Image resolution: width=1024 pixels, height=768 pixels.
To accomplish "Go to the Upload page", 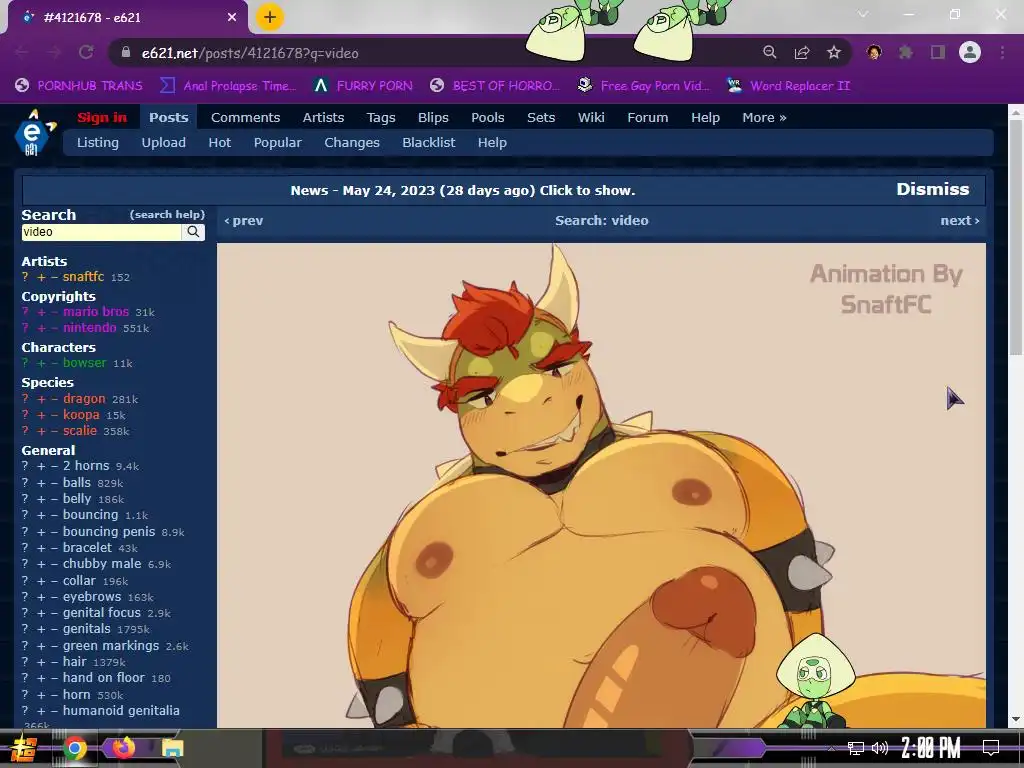I will (x=163, y=142).
